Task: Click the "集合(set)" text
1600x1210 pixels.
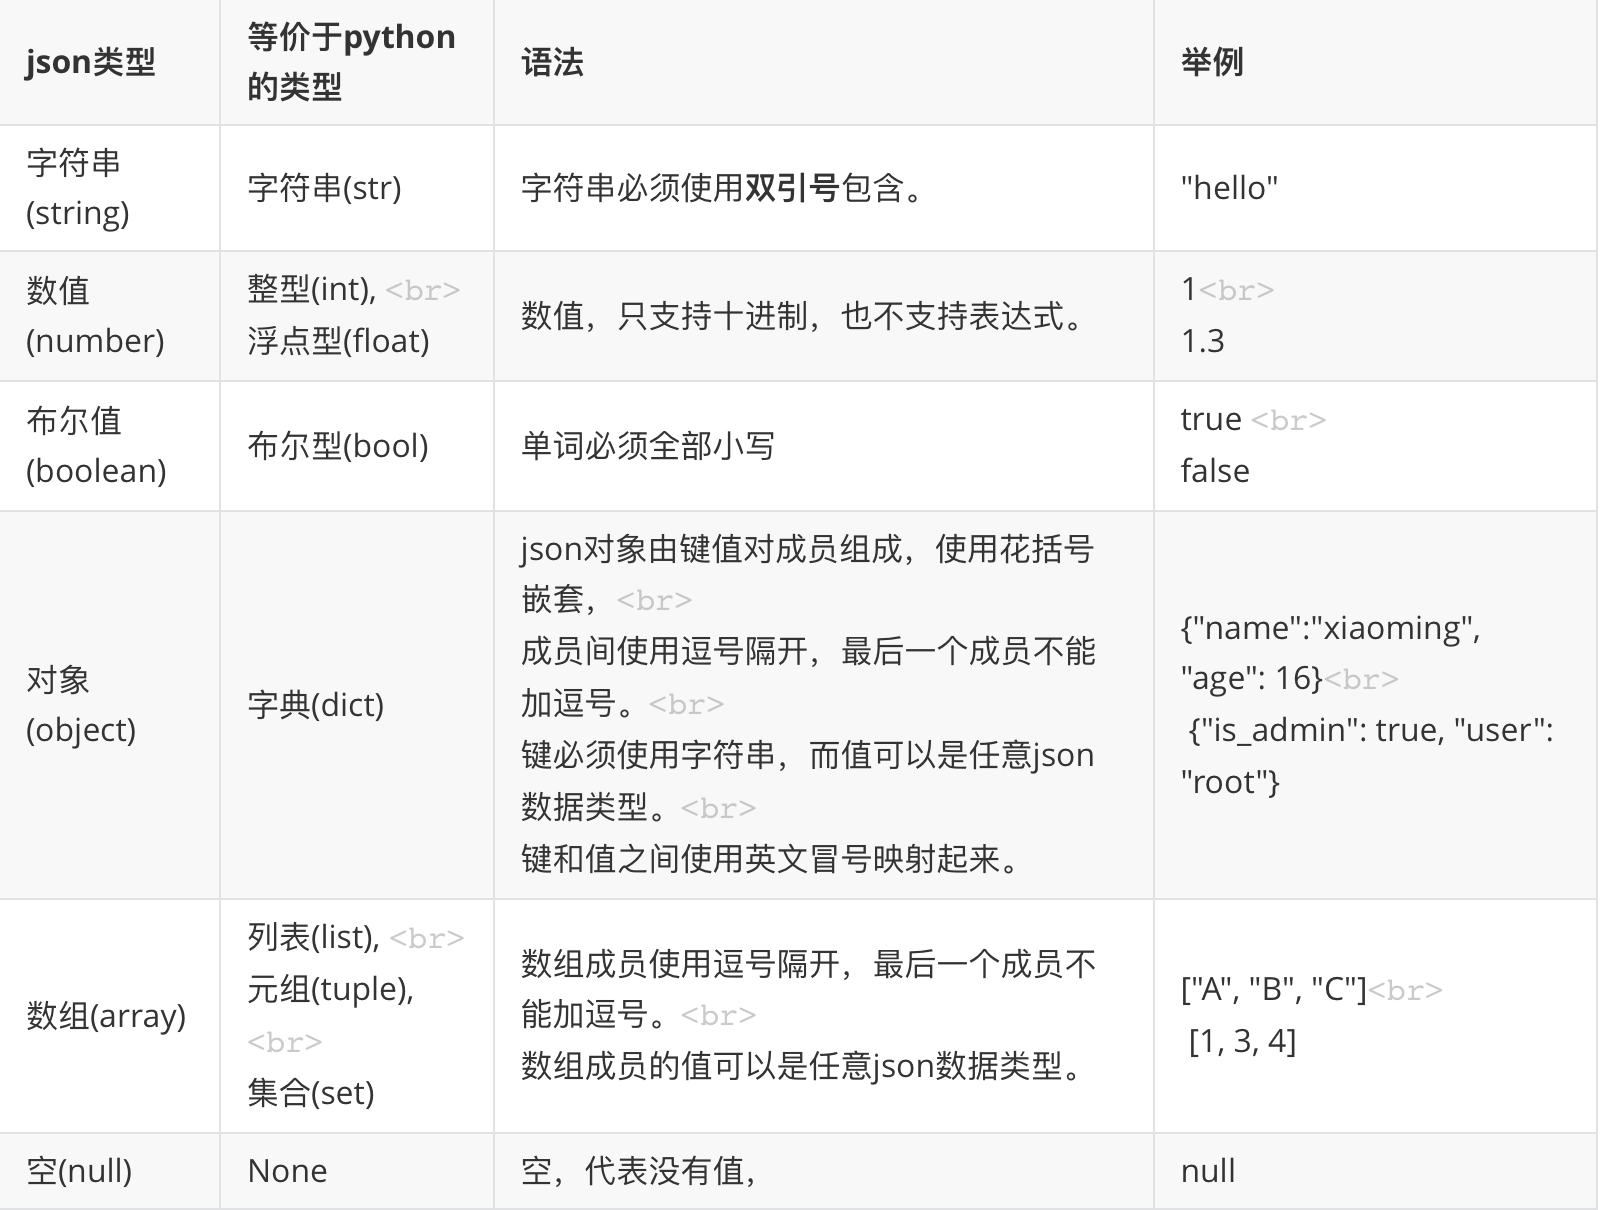Action: tap(311, 1093)
